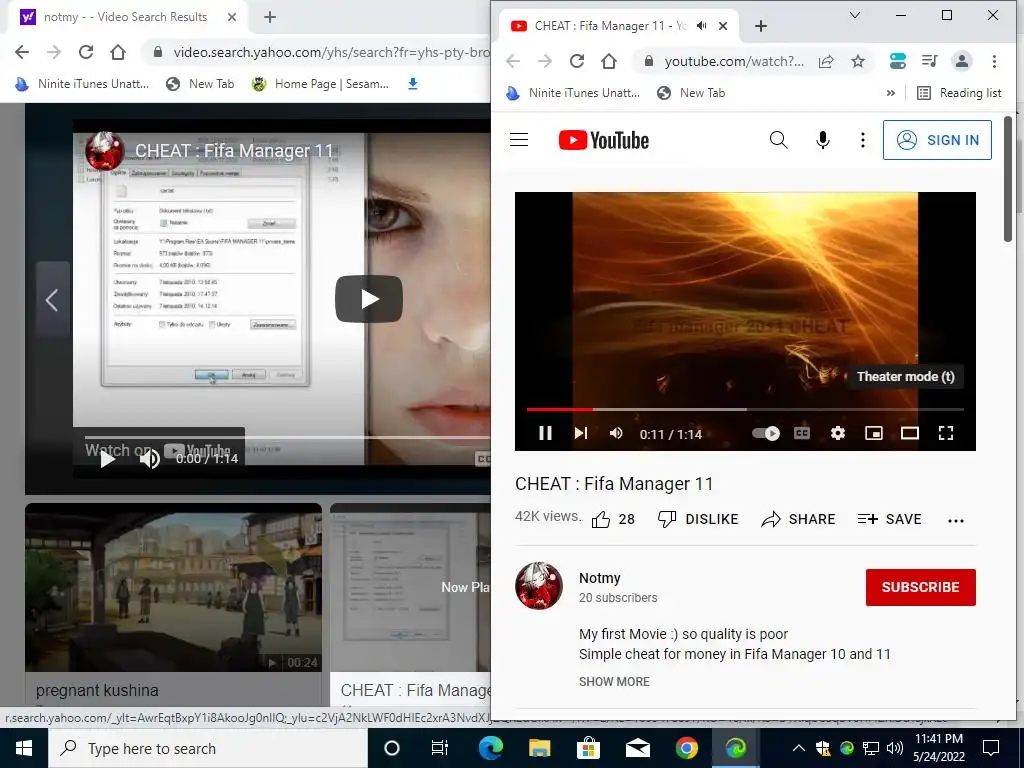Toggle autoplay switch in YouTube player
1024x768 pixels.
point(765,434)
